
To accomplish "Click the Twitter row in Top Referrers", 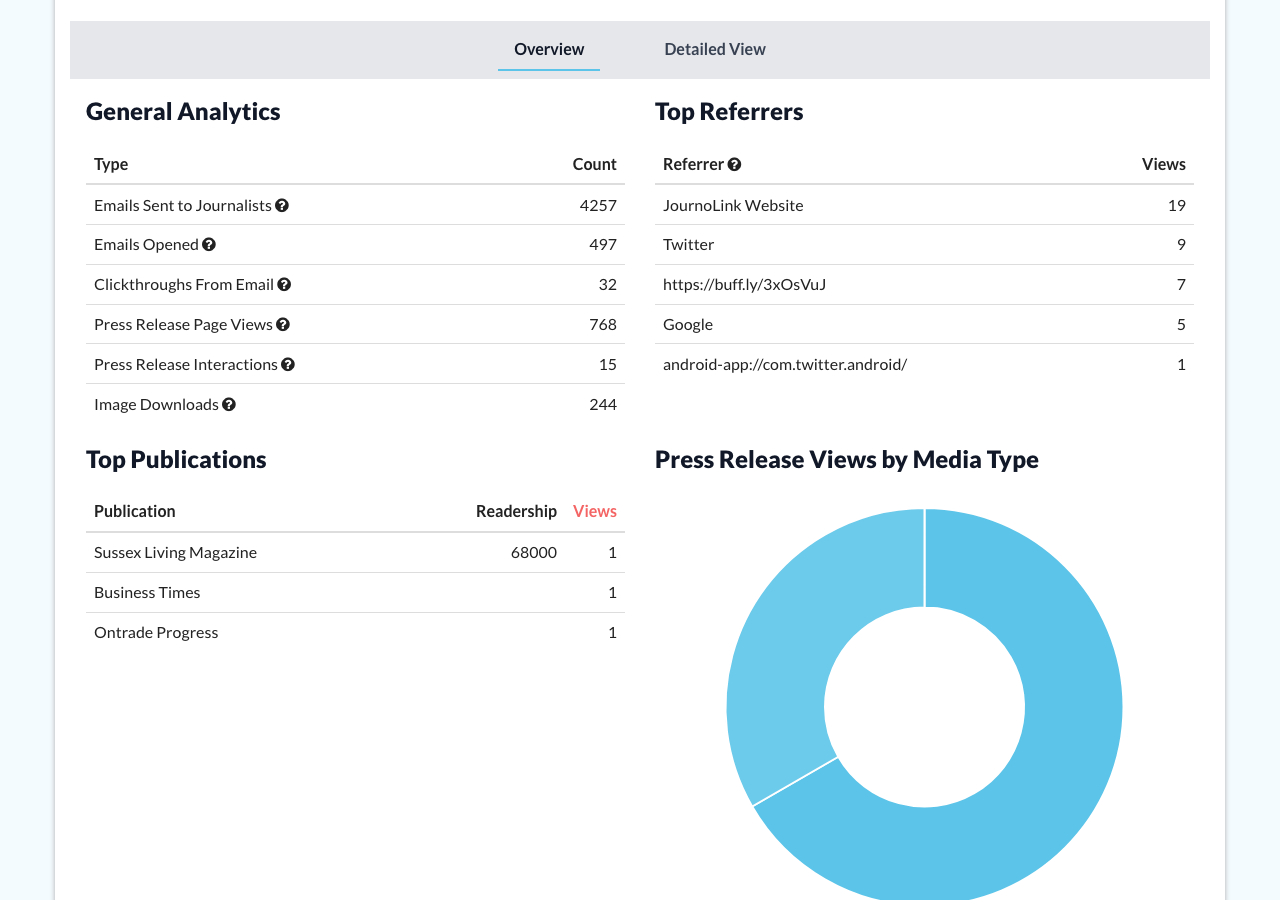I will click(x=688, y=244).
